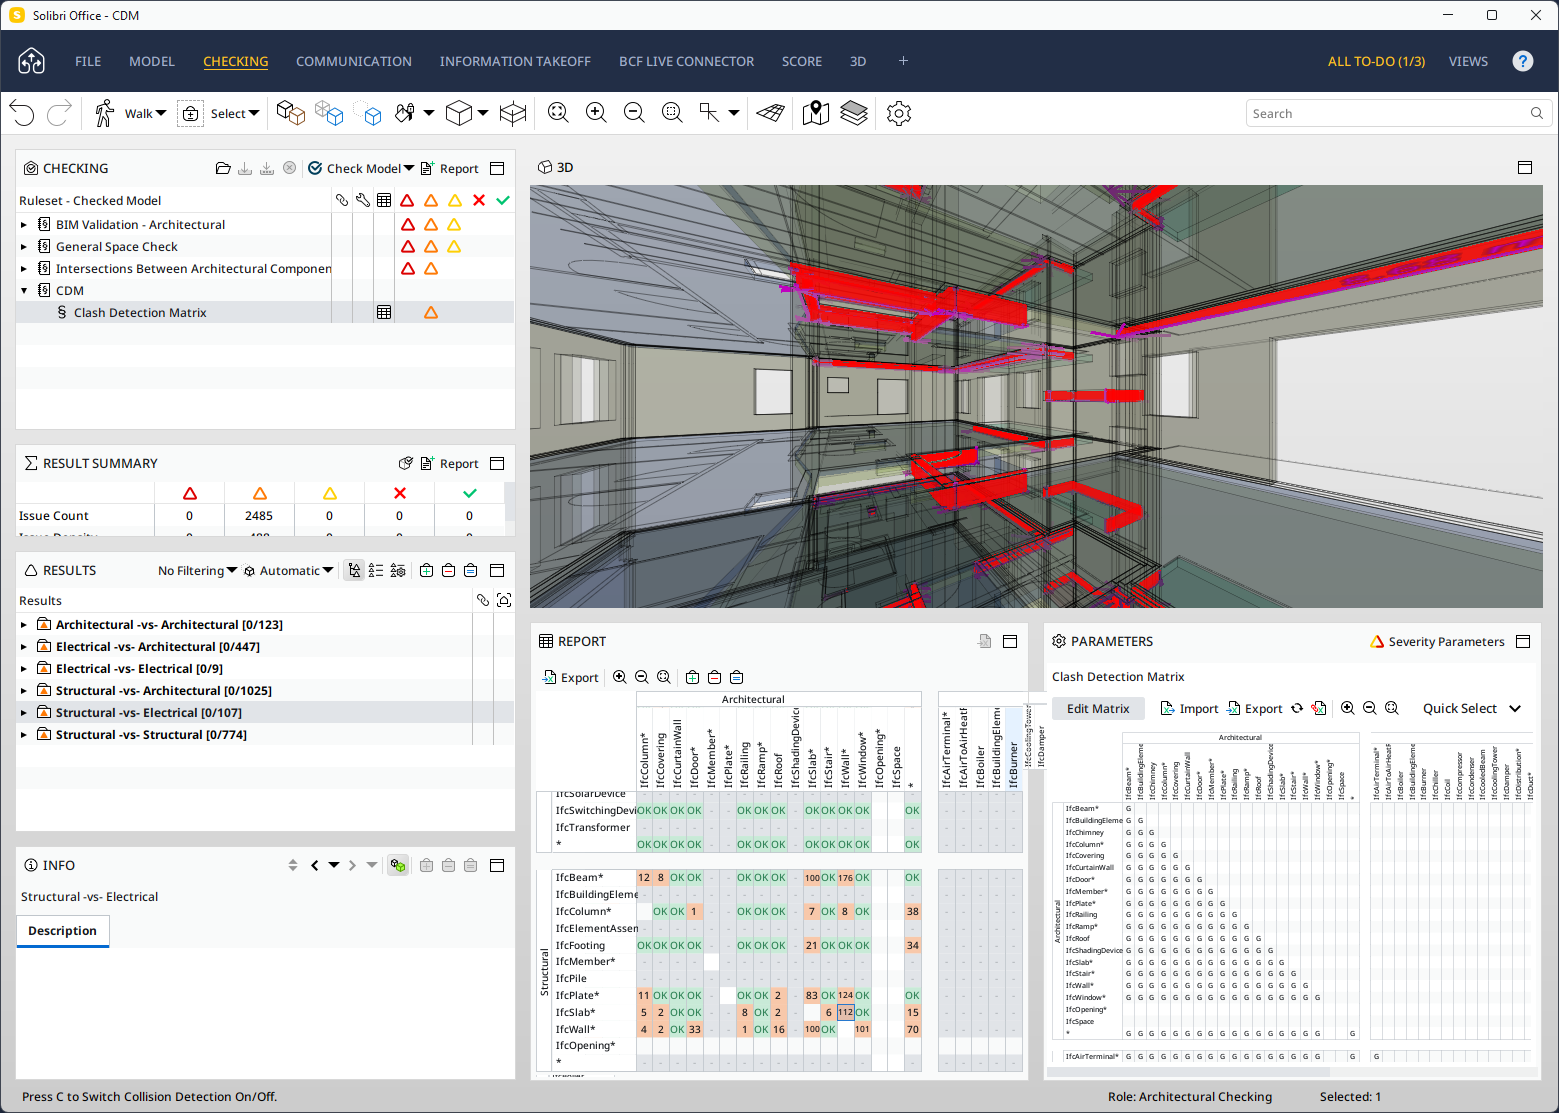Image resolution: width=1559 pixels, height=1113 pixels.
Task: Open the COMMUNICATION tab
Action: (x=353, y=61)
